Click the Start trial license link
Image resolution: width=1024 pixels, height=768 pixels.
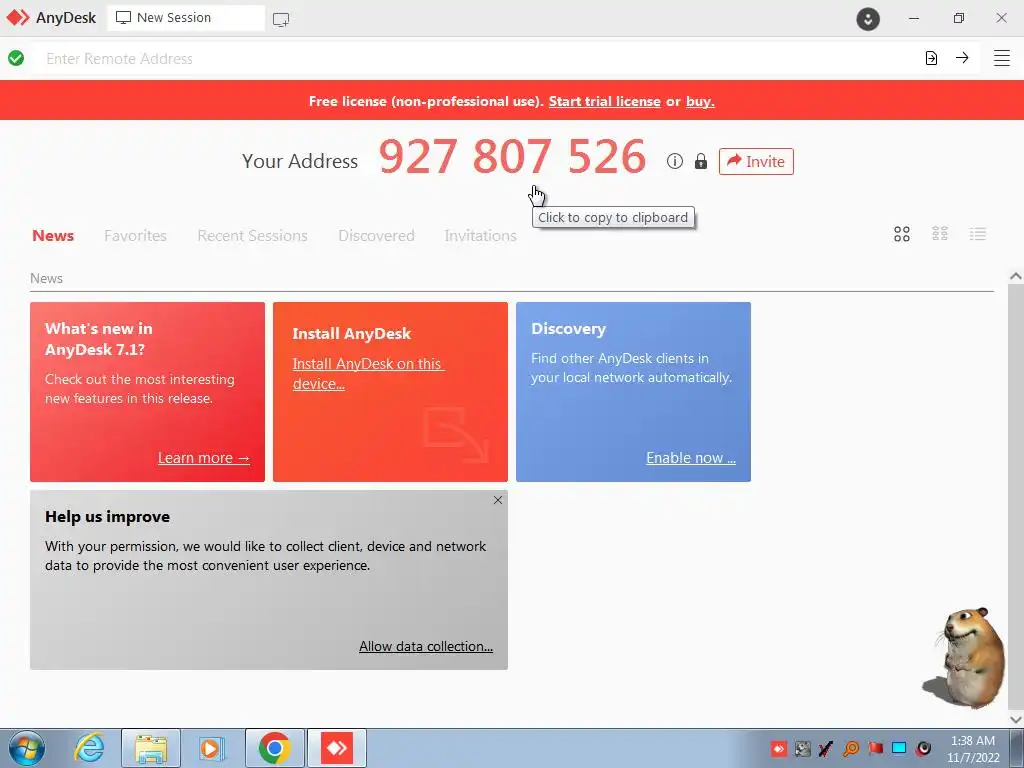[x=604, y=101]
